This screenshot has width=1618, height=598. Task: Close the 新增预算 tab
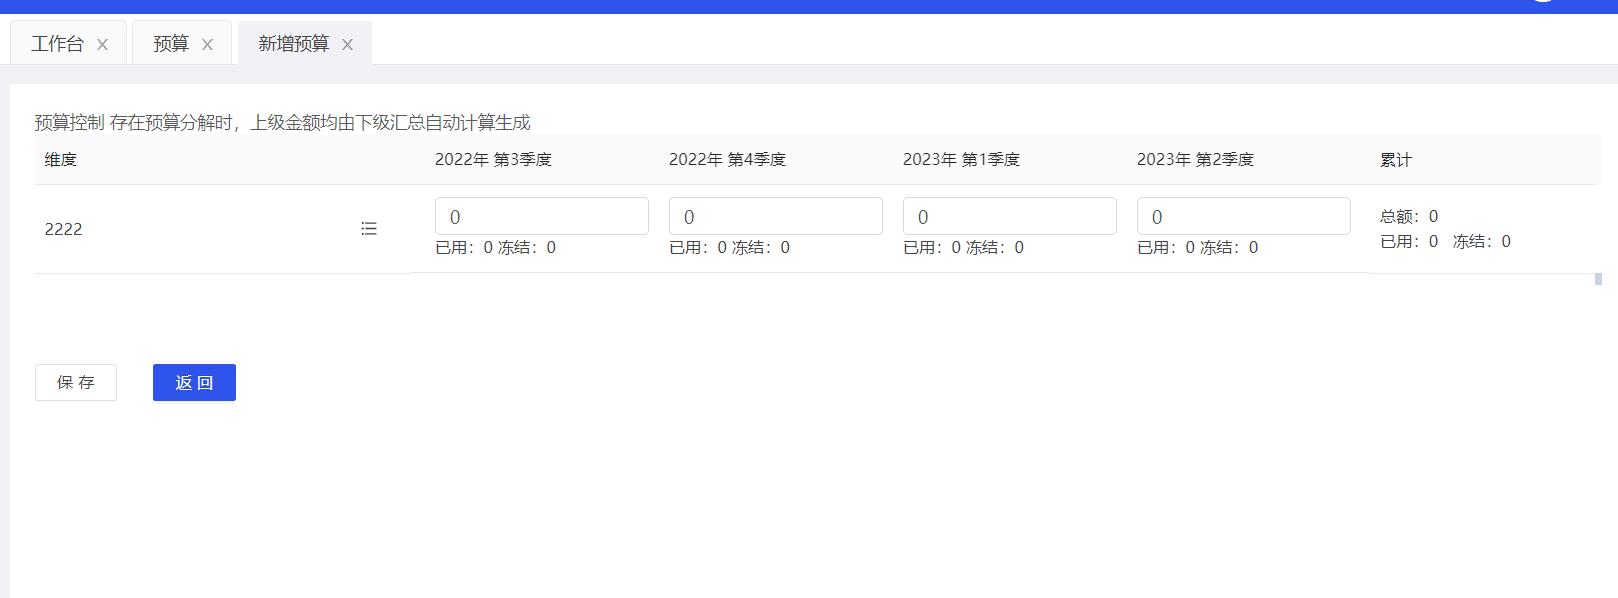point(347,45)
